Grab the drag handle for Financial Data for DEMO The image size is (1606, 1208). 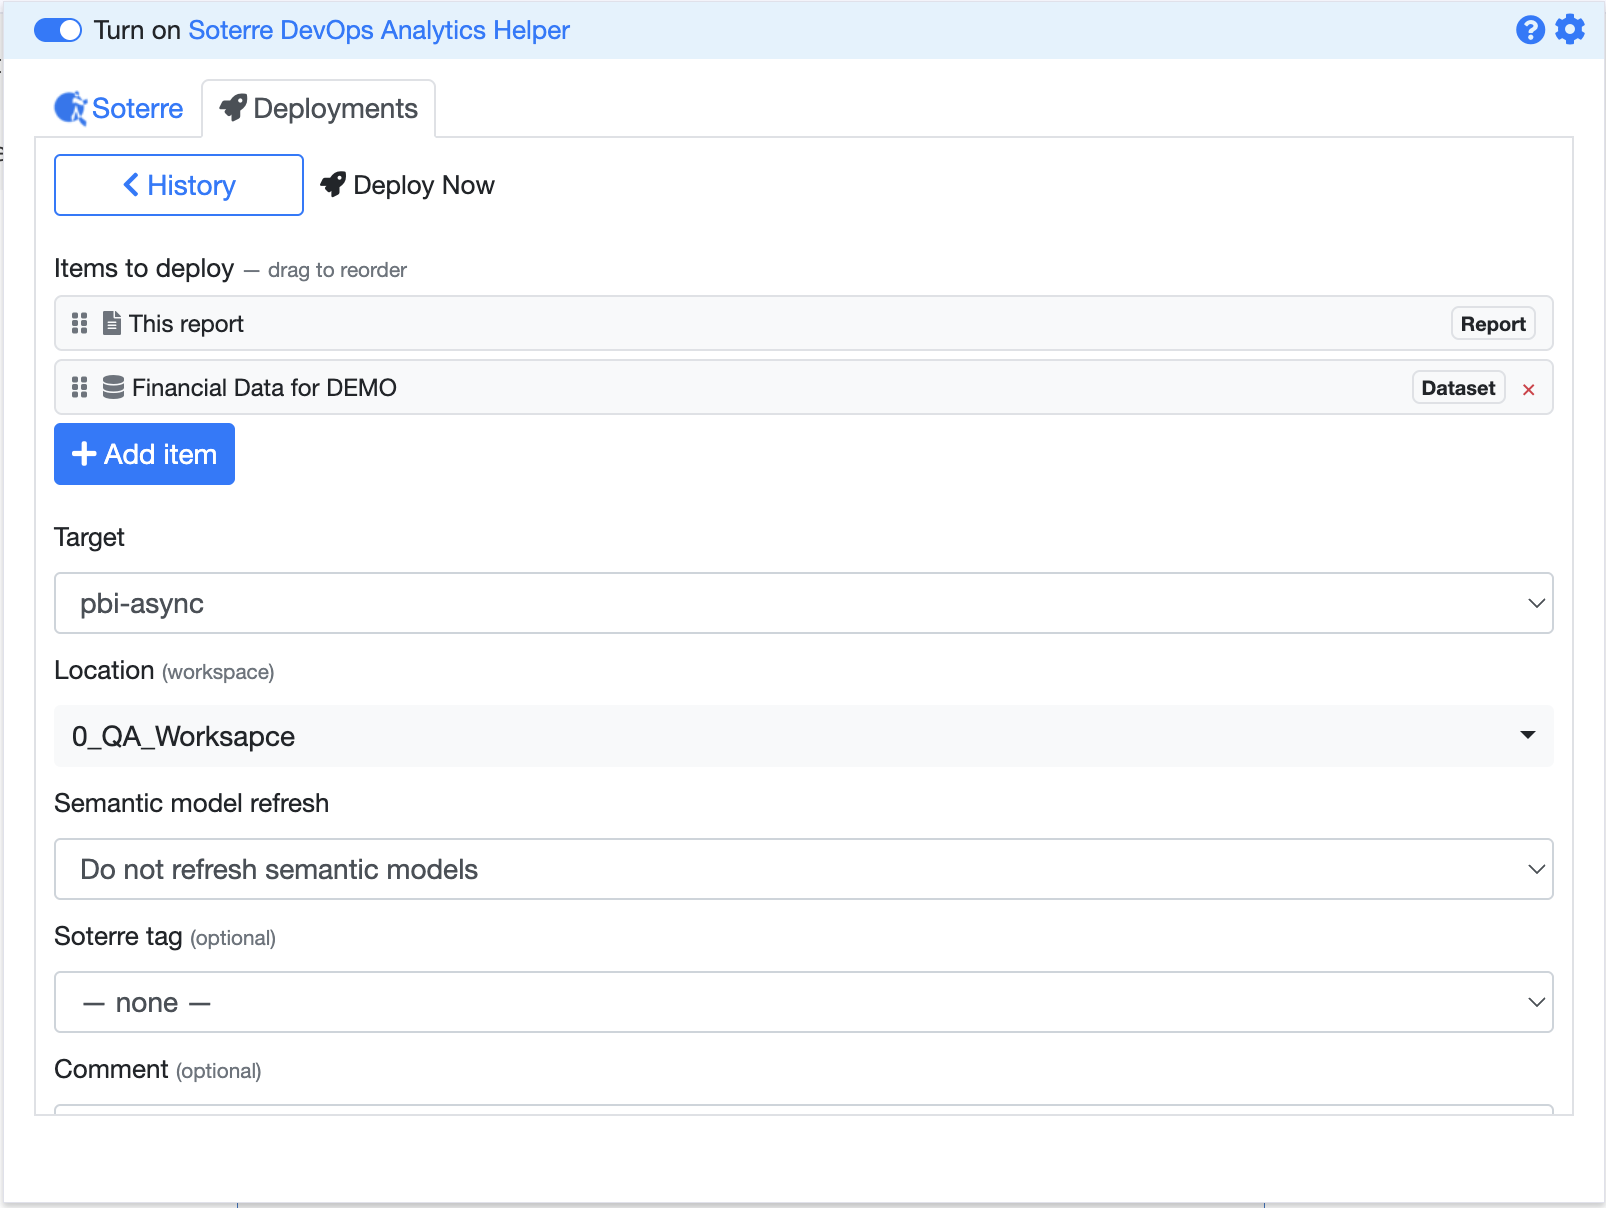(80, 387)
